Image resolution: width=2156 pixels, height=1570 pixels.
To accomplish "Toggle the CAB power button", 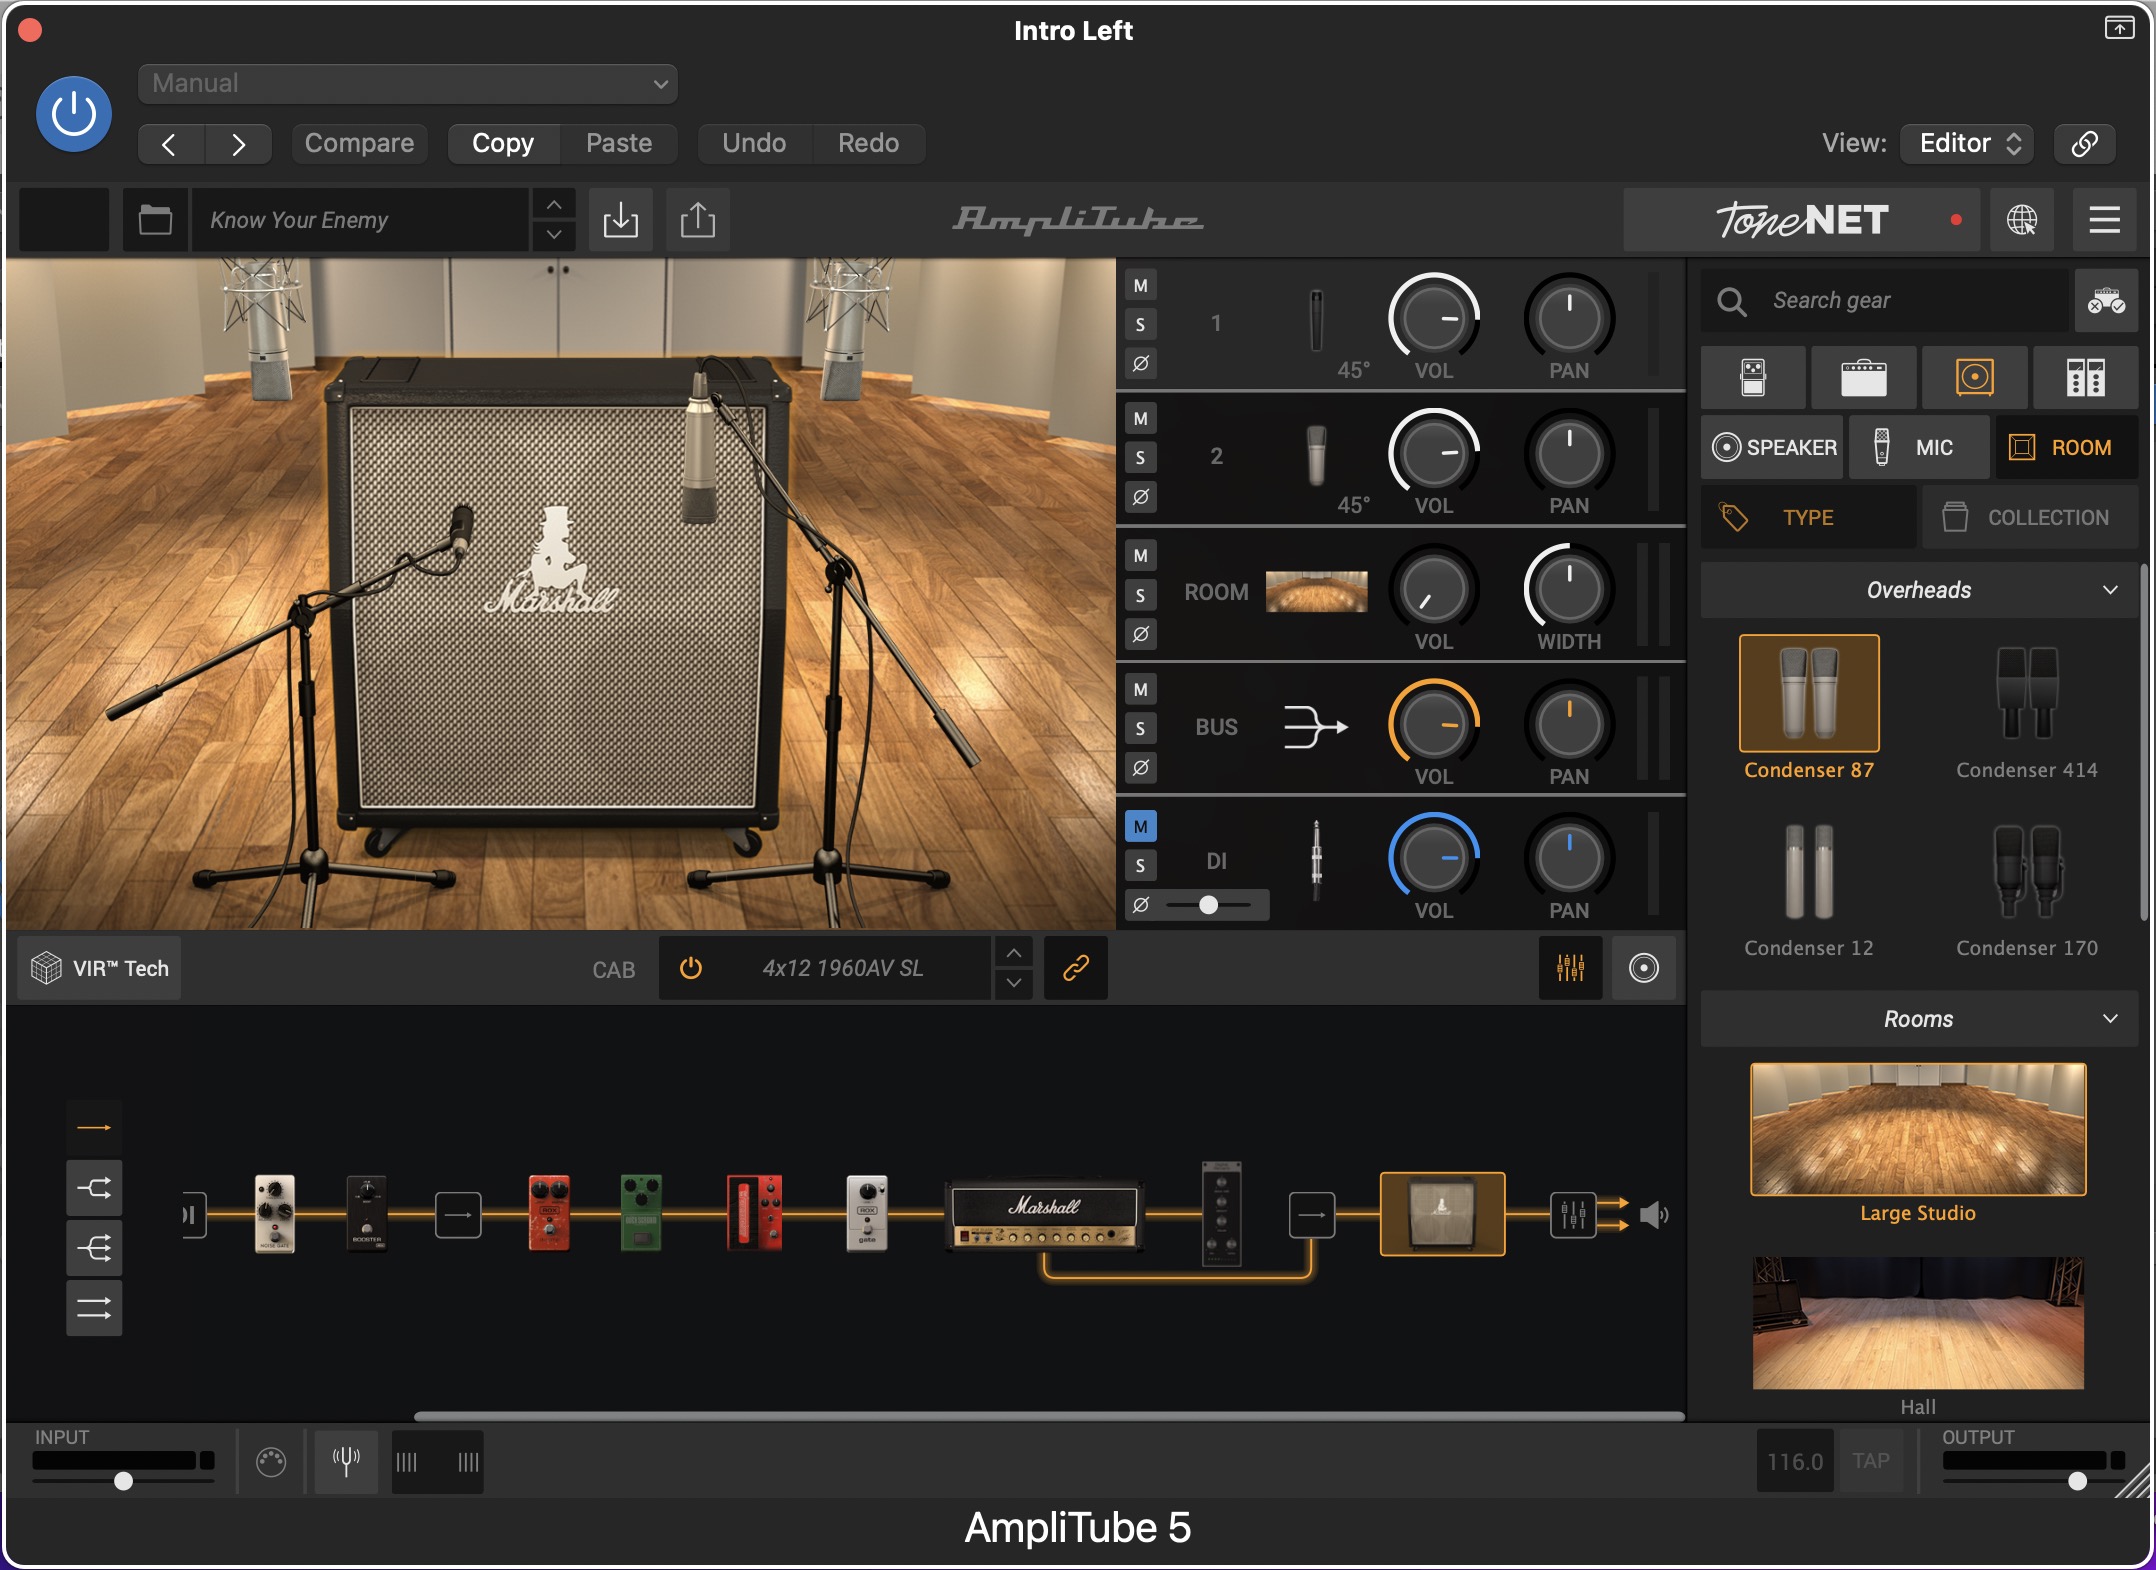I will (691, 968).
